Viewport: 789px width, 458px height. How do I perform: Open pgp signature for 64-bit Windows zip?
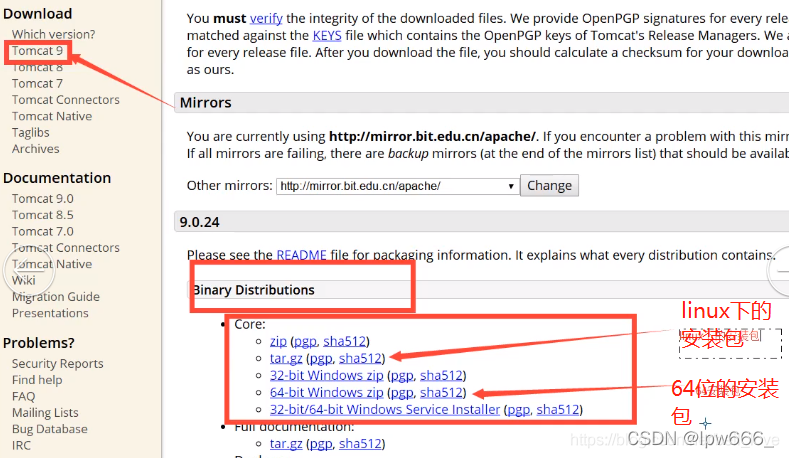point(403,393)
